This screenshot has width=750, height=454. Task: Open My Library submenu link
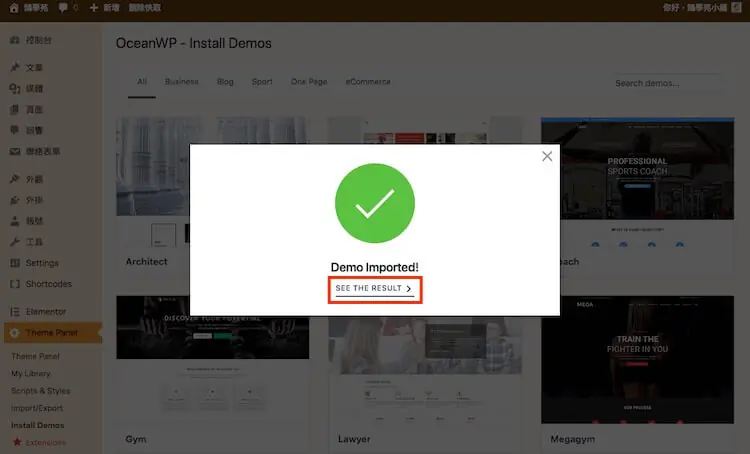(x=31, y=373)
